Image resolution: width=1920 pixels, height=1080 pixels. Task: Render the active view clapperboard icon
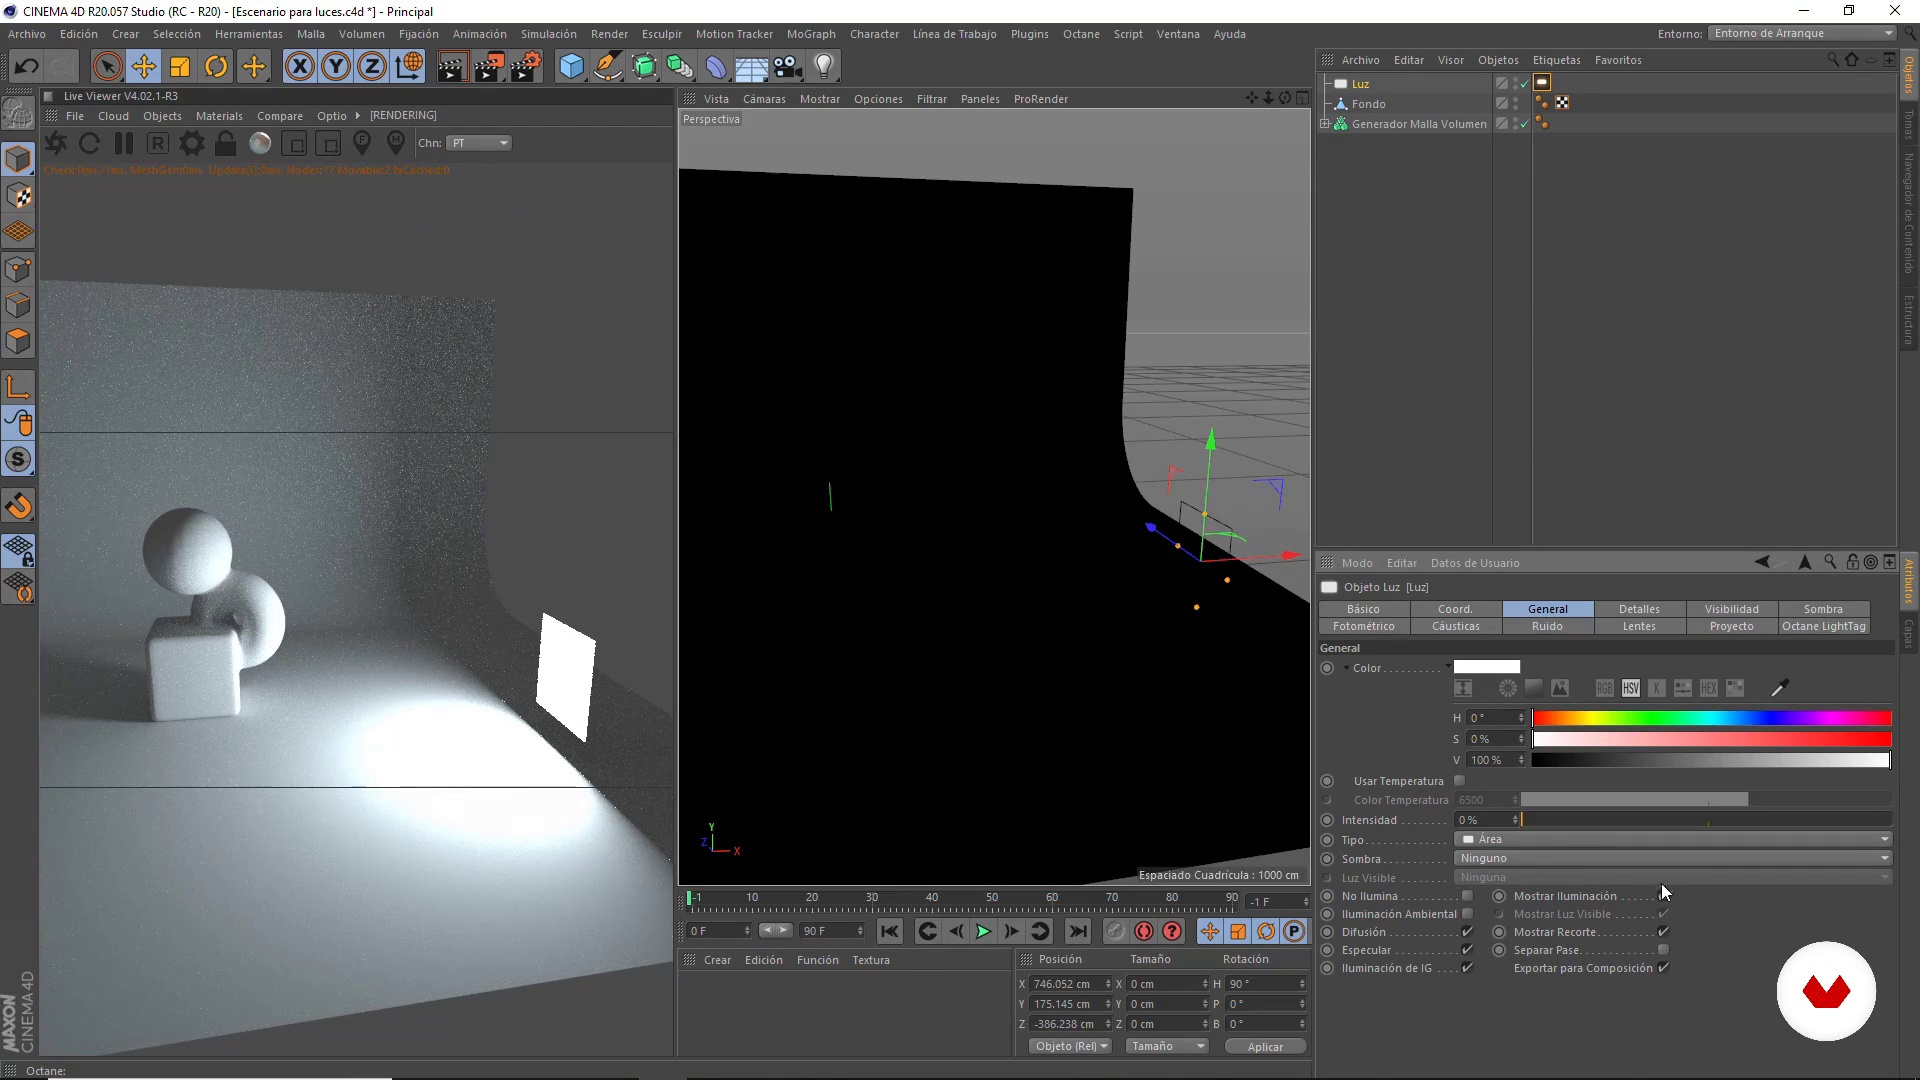(x=452, y=67)
